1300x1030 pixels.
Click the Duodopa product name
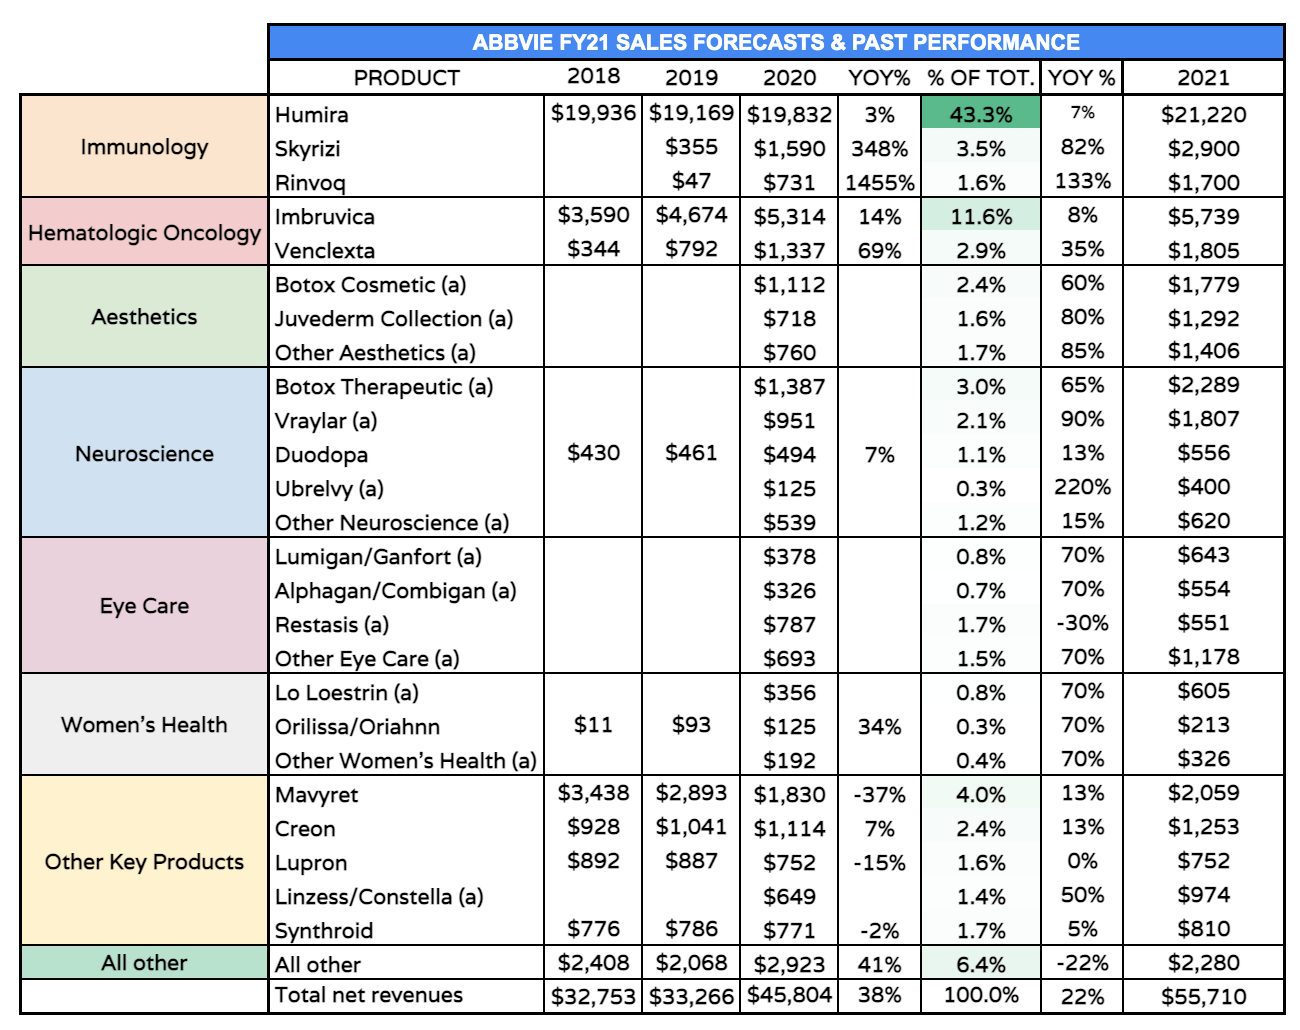(x=321, y=455)
